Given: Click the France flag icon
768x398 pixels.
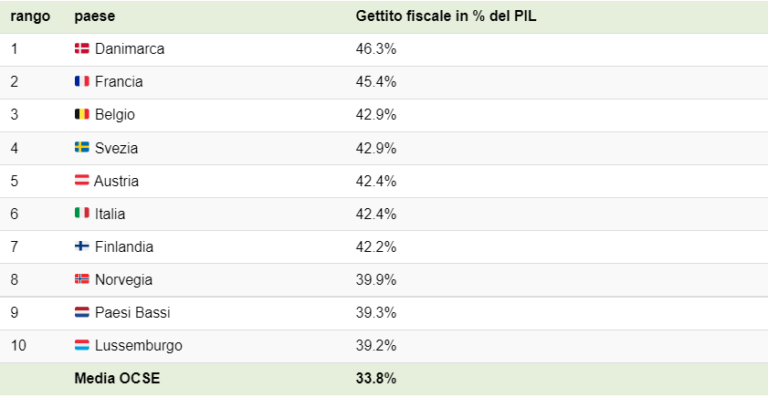Looking at the screenshot, I should point(82,81).
